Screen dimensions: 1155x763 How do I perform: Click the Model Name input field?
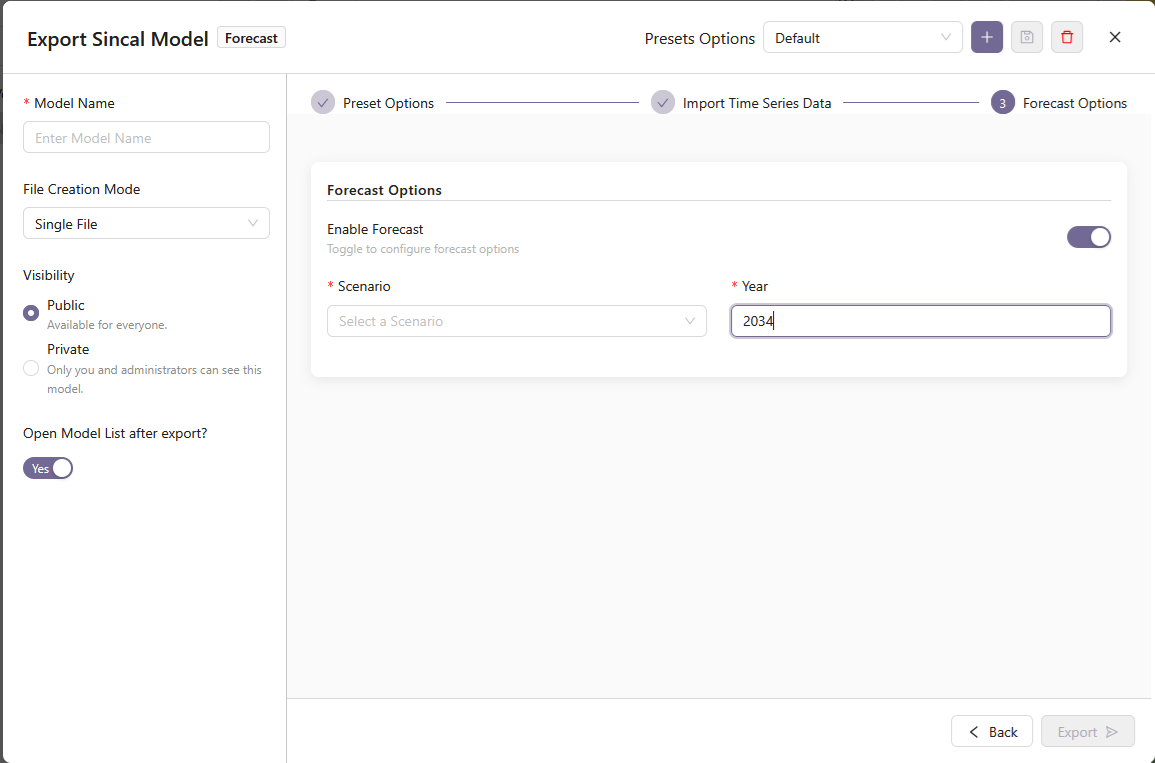(x=147, y=138)
